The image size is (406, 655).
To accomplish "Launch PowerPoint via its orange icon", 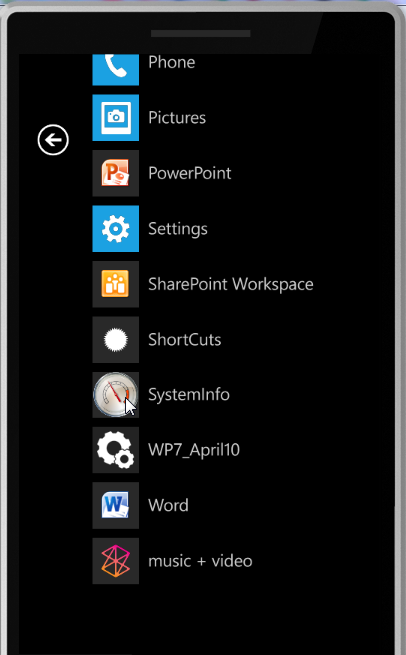I will click(x=116, y=173).
